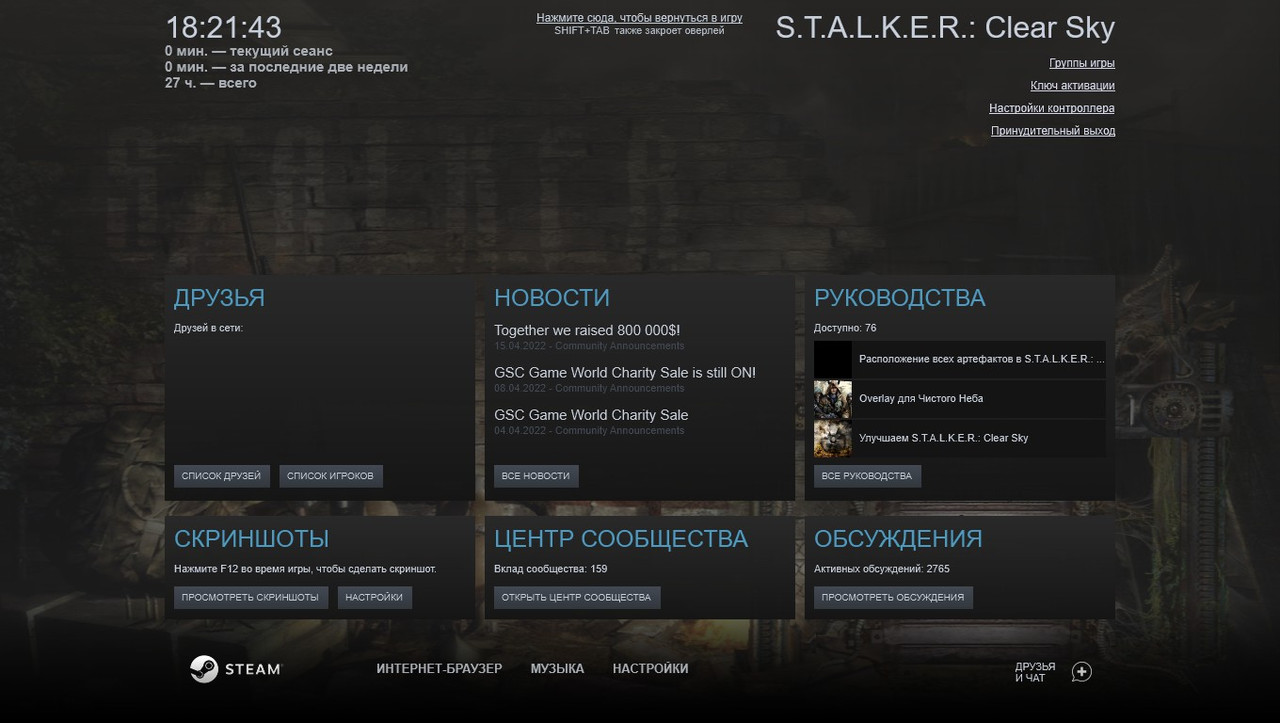The image size is (1280, 723).
Task: Open Интернет-браузер in bottom menu
Action: (x=439, y=669)
